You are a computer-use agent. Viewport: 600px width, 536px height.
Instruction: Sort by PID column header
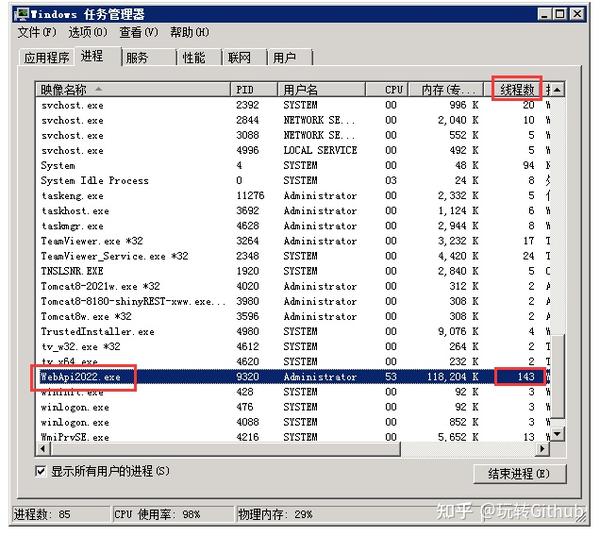pos(254,90)
